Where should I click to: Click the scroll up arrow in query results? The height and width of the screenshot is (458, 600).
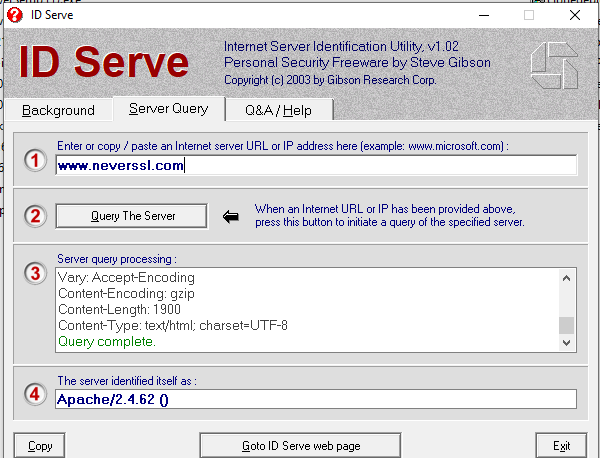[x=567, y=278]
